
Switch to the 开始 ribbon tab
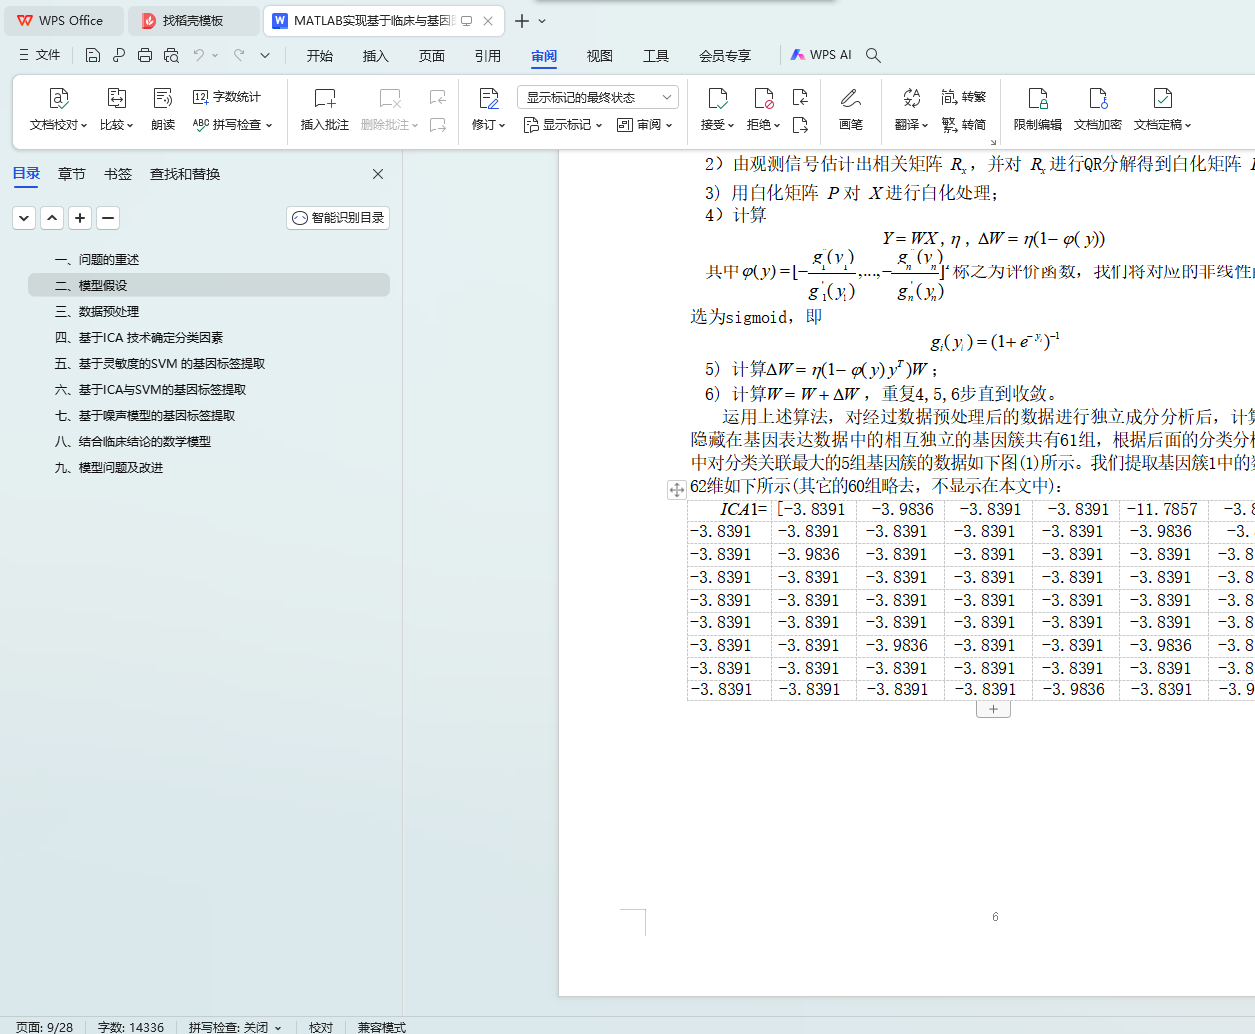click(x=320, y=56)
